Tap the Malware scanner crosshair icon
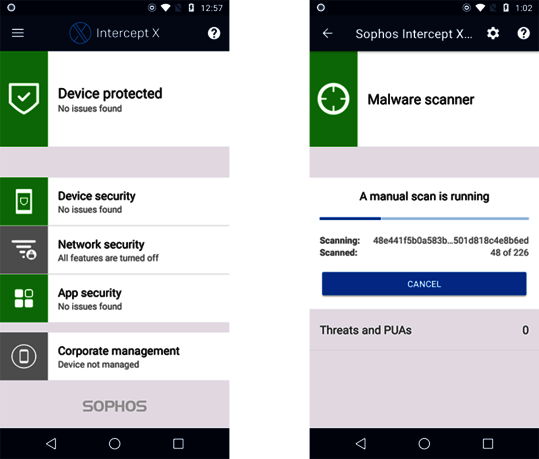The height and width of the screenshot is (459, 539). (x=333, y=99)
